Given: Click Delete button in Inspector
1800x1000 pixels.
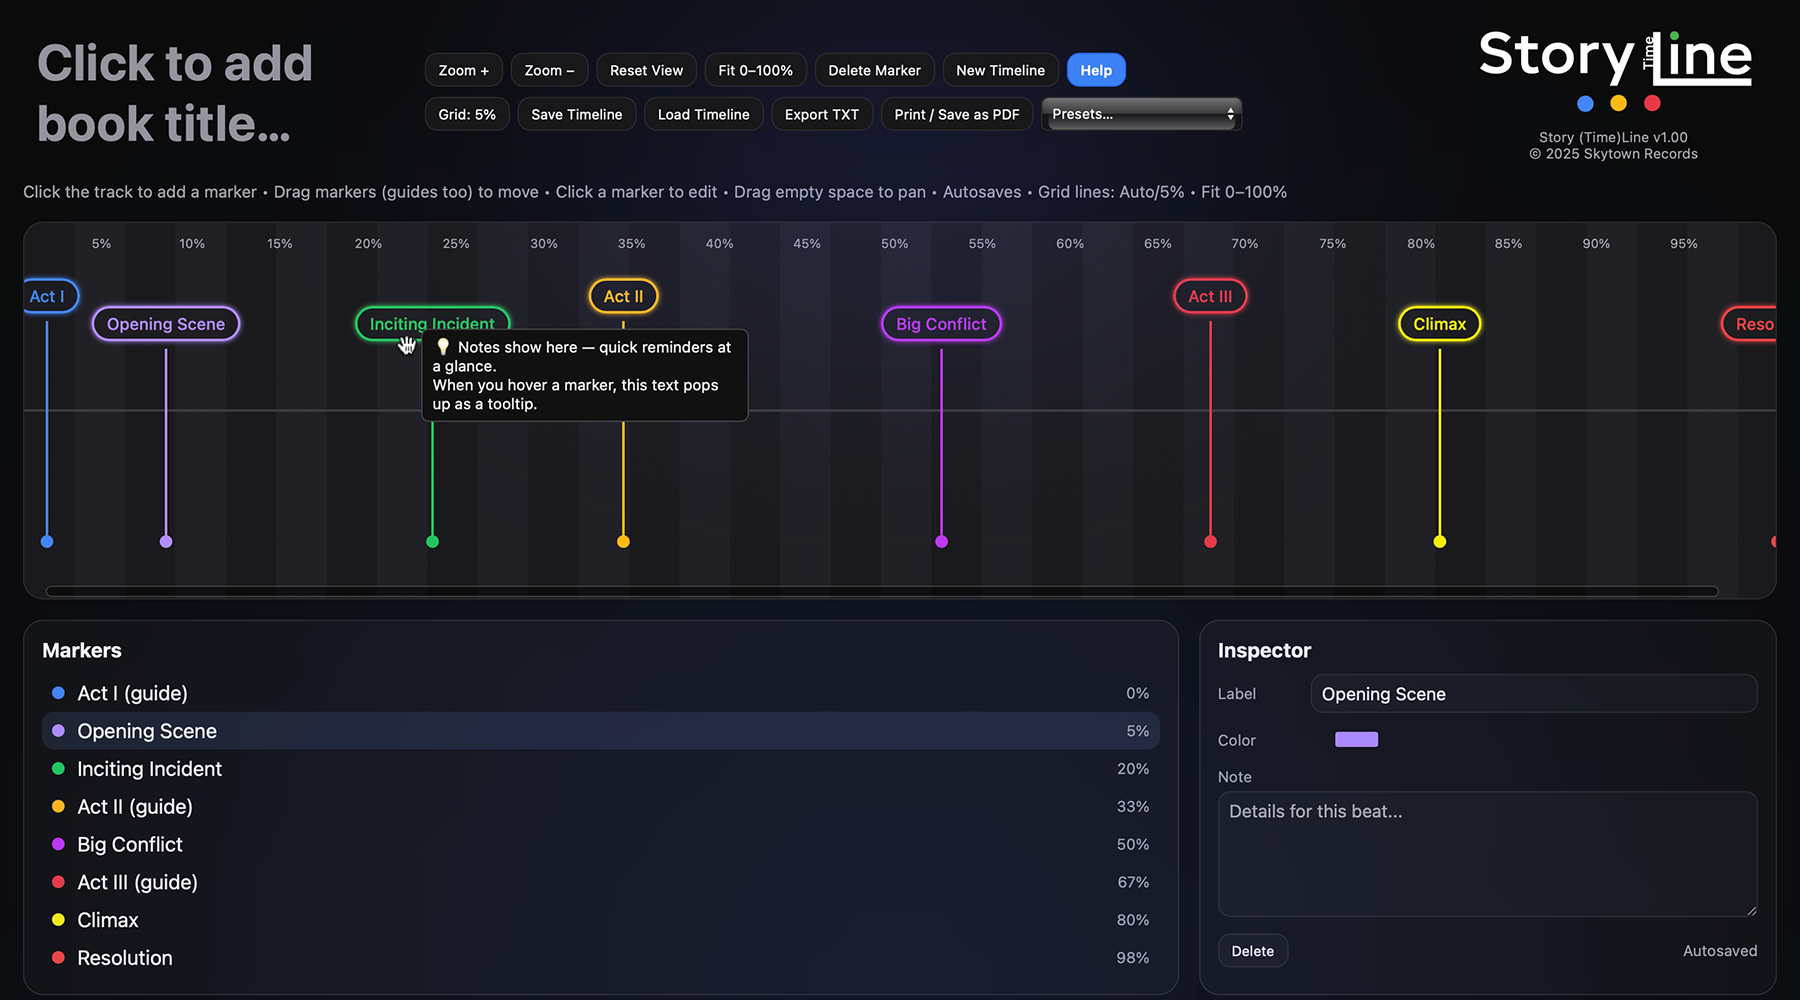Looking at the screenshot, I should [x=1252, y=951].
